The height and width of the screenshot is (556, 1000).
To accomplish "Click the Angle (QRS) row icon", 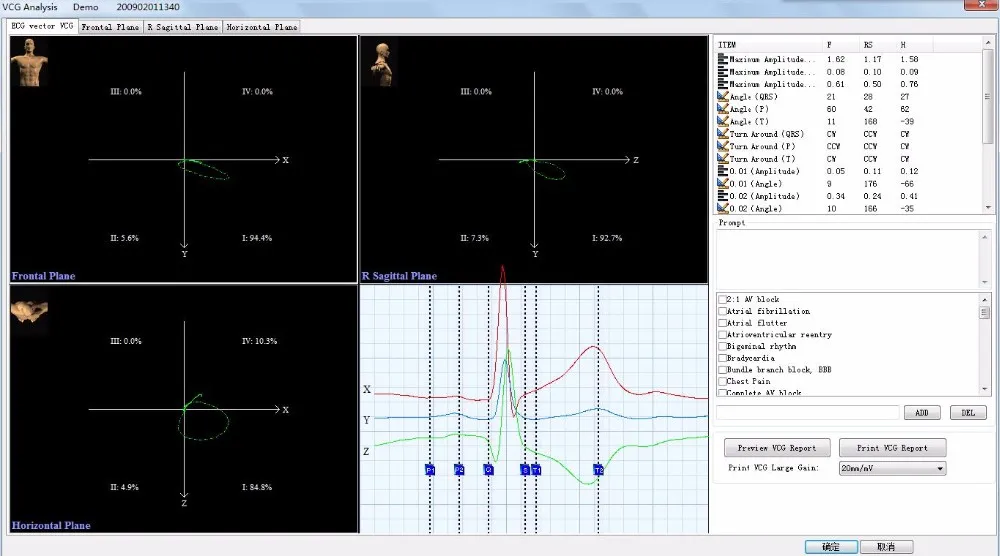I will (x=722, y=97).
